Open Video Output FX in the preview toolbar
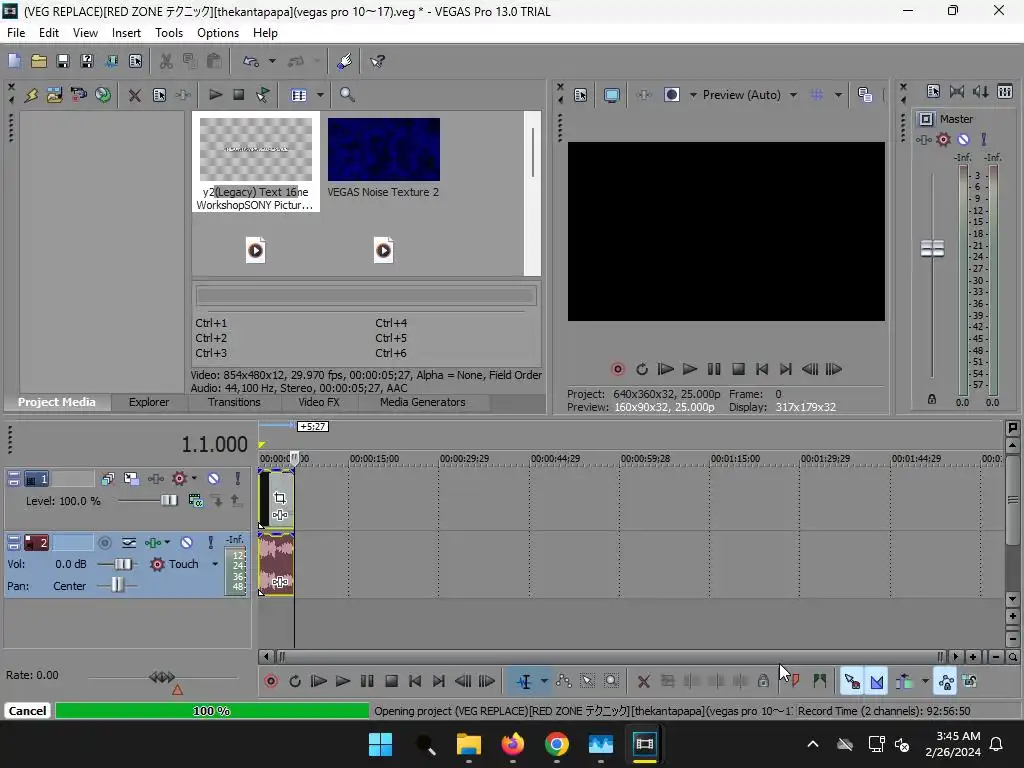Image resolution: width=1024 pixels, height=768 pixels. (x=644, y=95)
